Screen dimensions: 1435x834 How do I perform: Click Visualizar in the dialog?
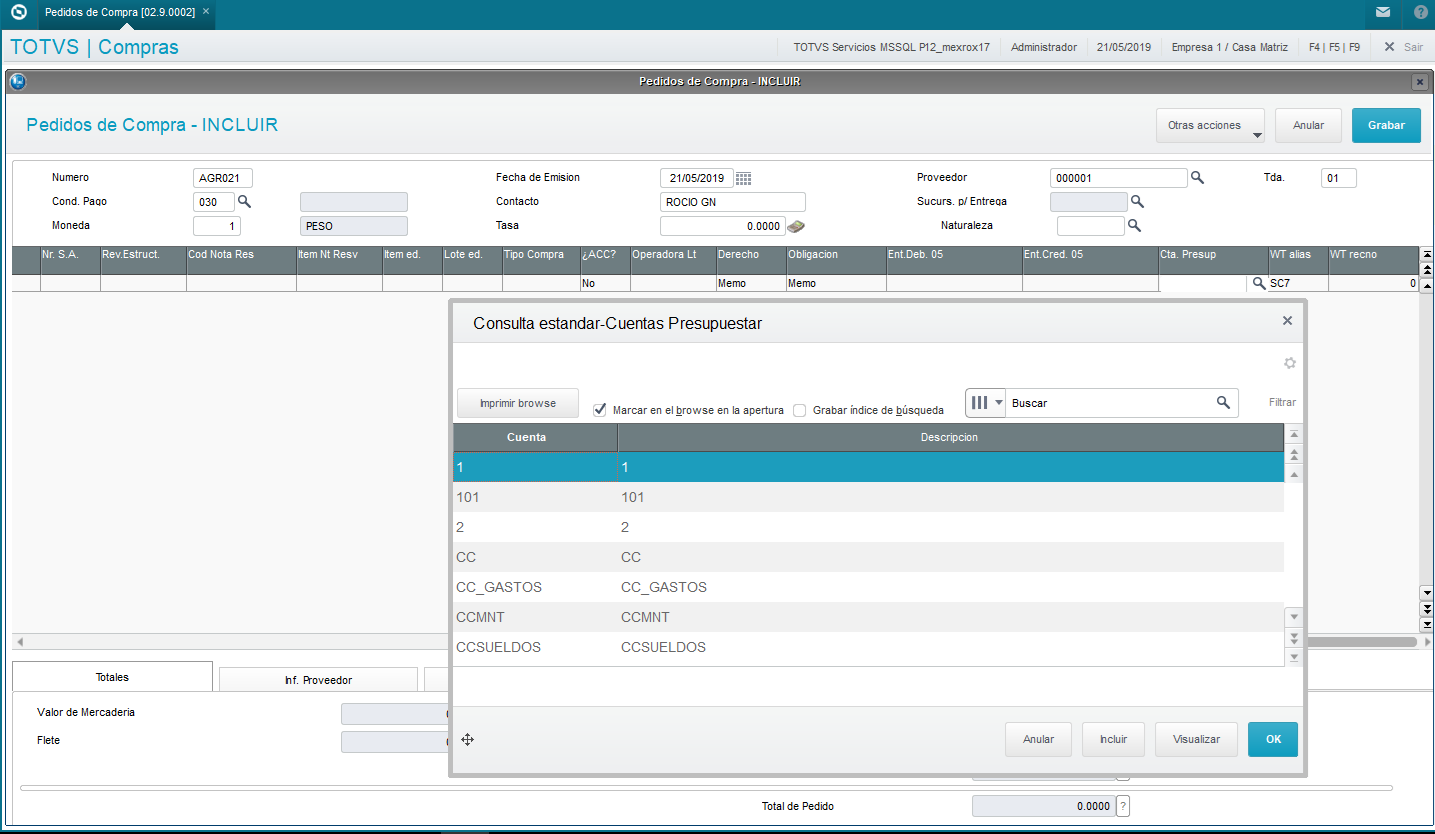pos(1196,740)
